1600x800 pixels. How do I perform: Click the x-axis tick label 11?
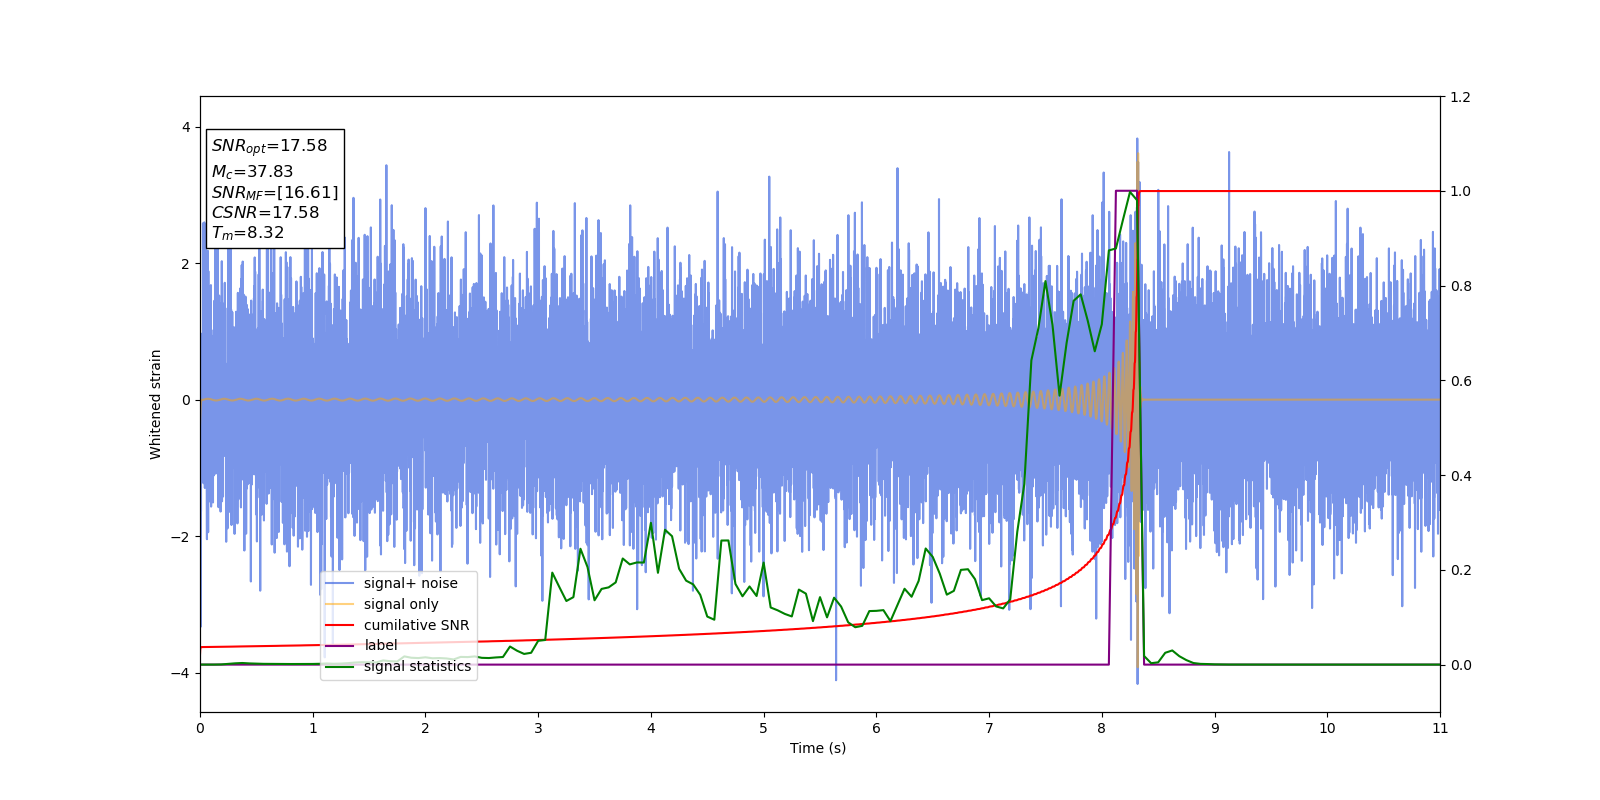(1440, 728)
